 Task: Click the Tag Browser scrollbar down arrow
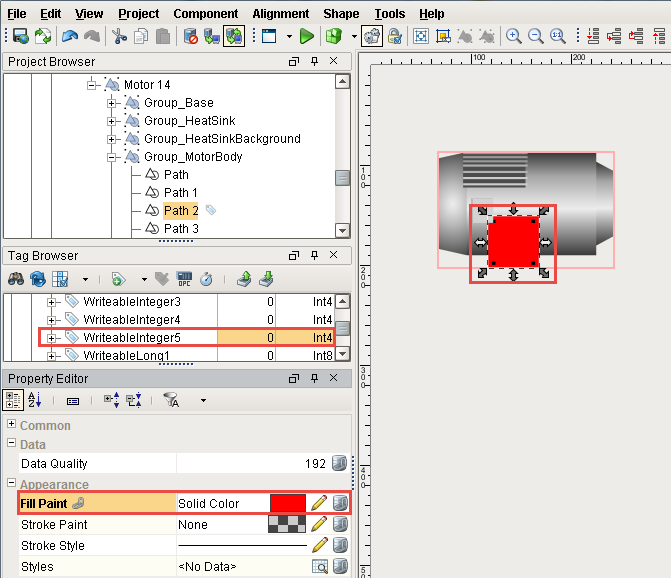[x=342, y=353]
